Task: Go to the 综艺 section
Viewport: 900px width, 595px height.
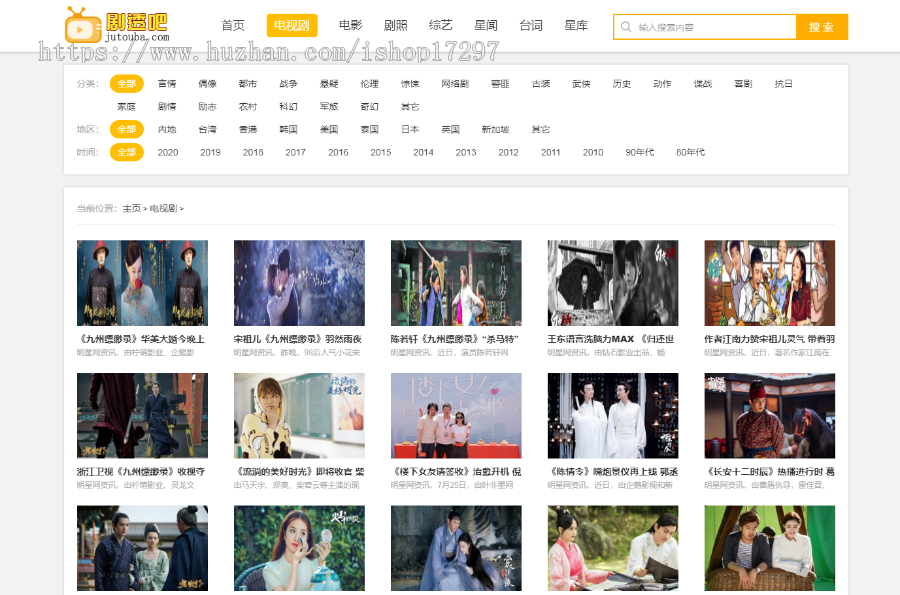Action: pos(440,26)
